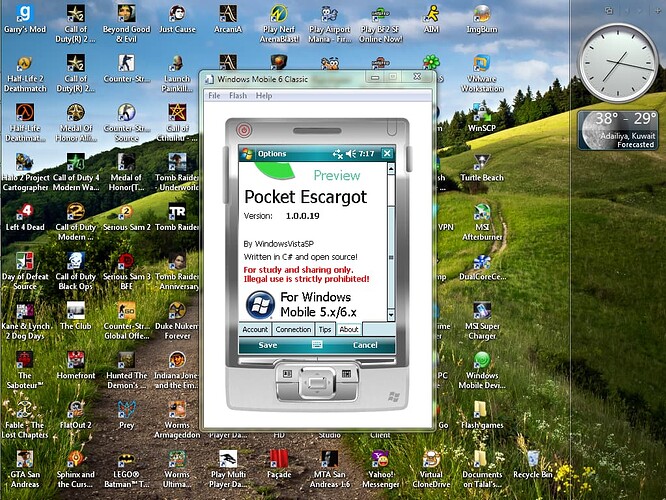Open Just Cause desktop shortcut
This screenshot has width=666, height=500.
coord(177,19)
